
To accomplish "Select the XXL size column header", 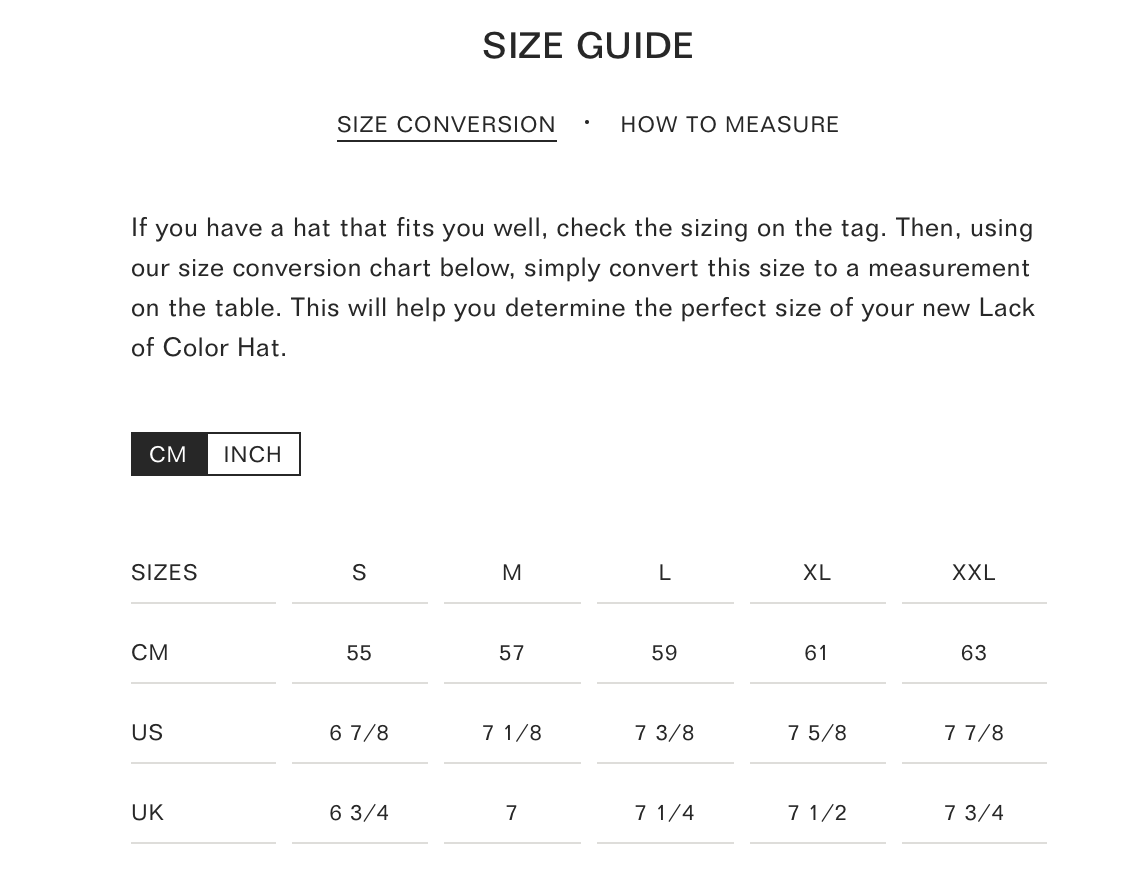I will pos(973,573).
